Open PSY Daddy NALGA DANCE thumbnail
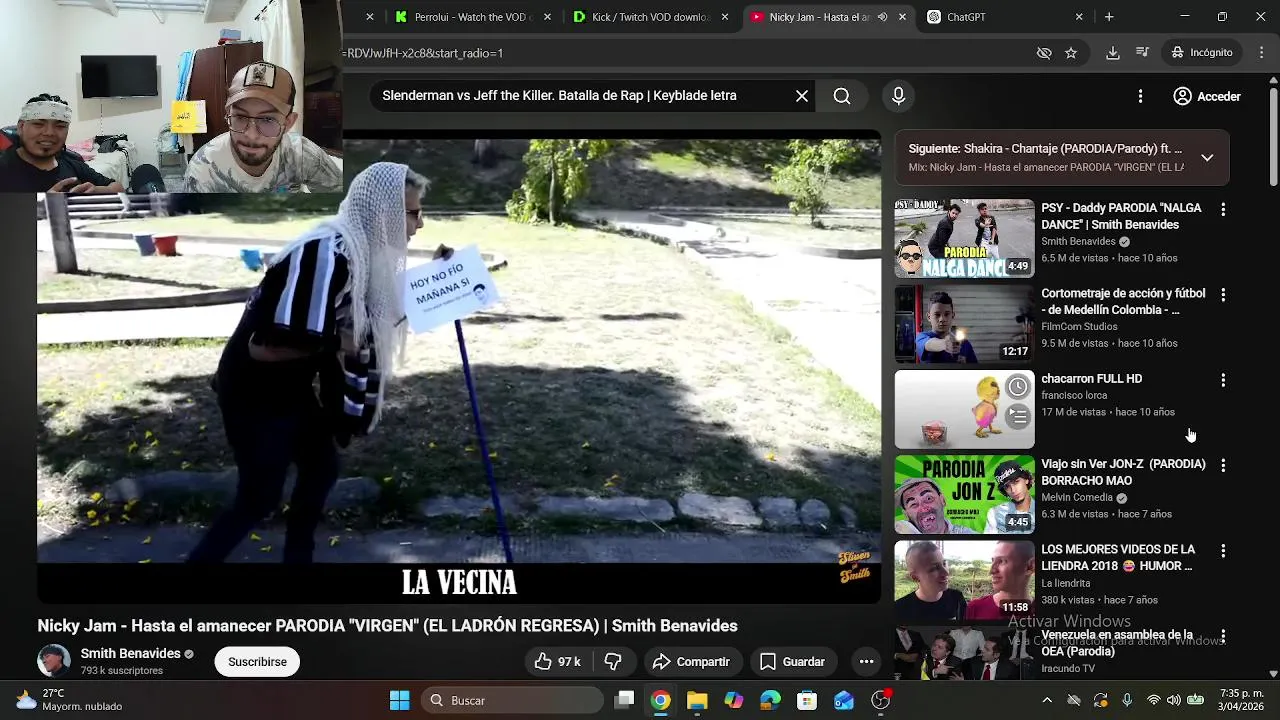Image resolution: width=1280 pixels, height=720 pixels. point(964,238)
